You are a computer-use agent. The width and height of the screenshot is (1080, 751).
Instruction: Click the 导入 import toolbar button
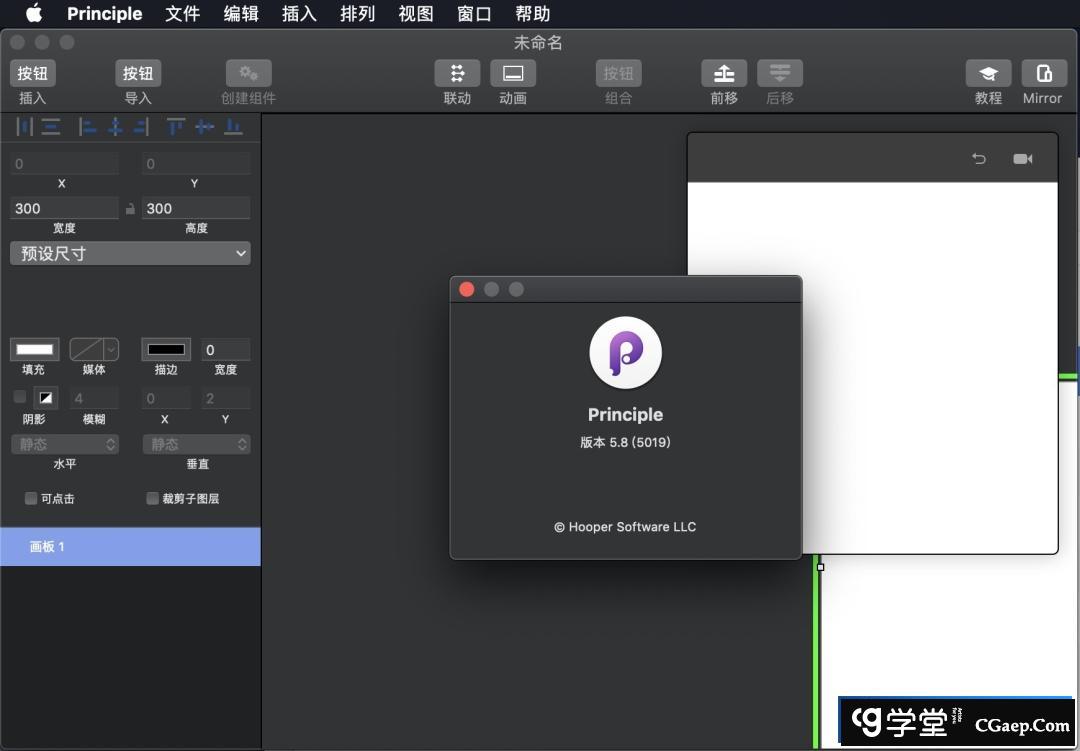click(138, 73)
